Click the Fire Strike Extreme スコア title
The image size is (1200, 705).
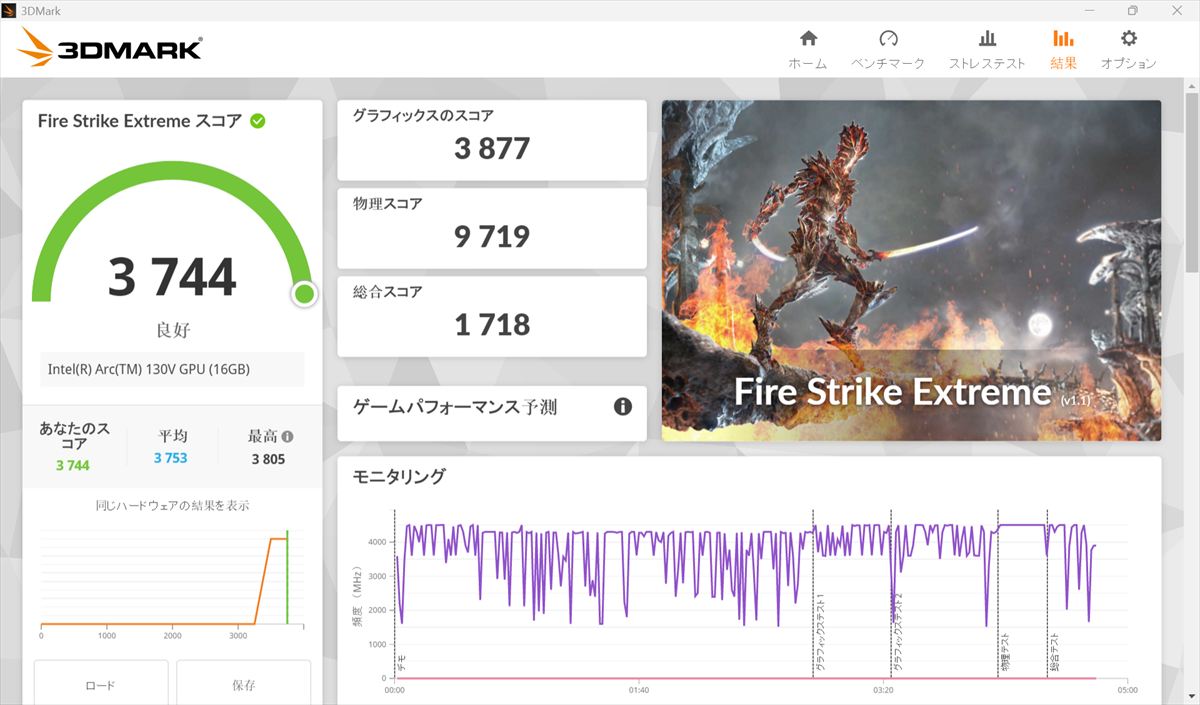click(140, 121)
